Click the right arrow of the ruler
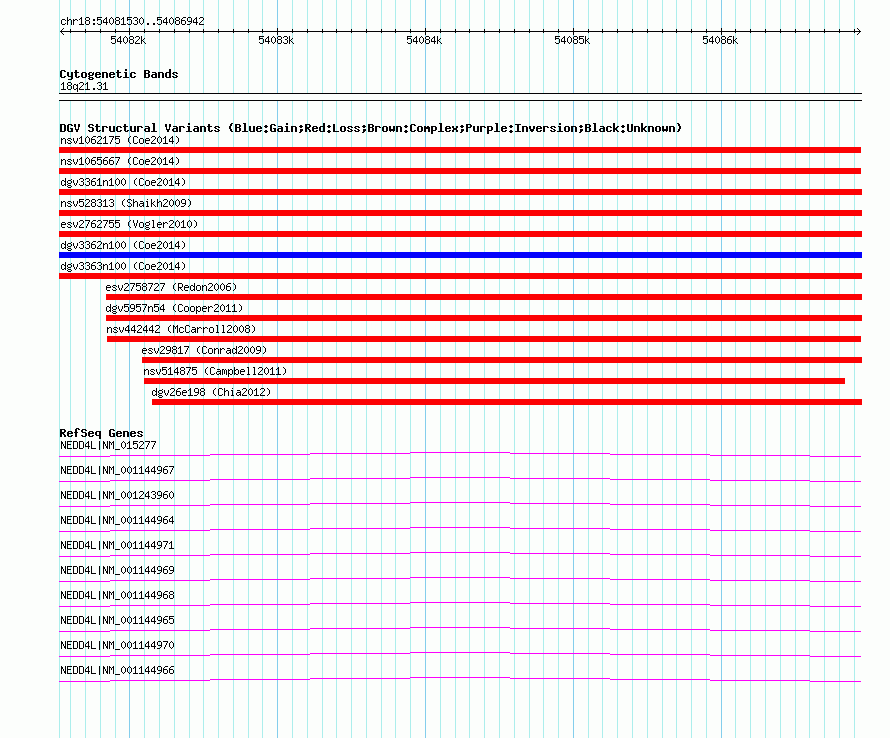The image size is (890, 738). (858, 32)
